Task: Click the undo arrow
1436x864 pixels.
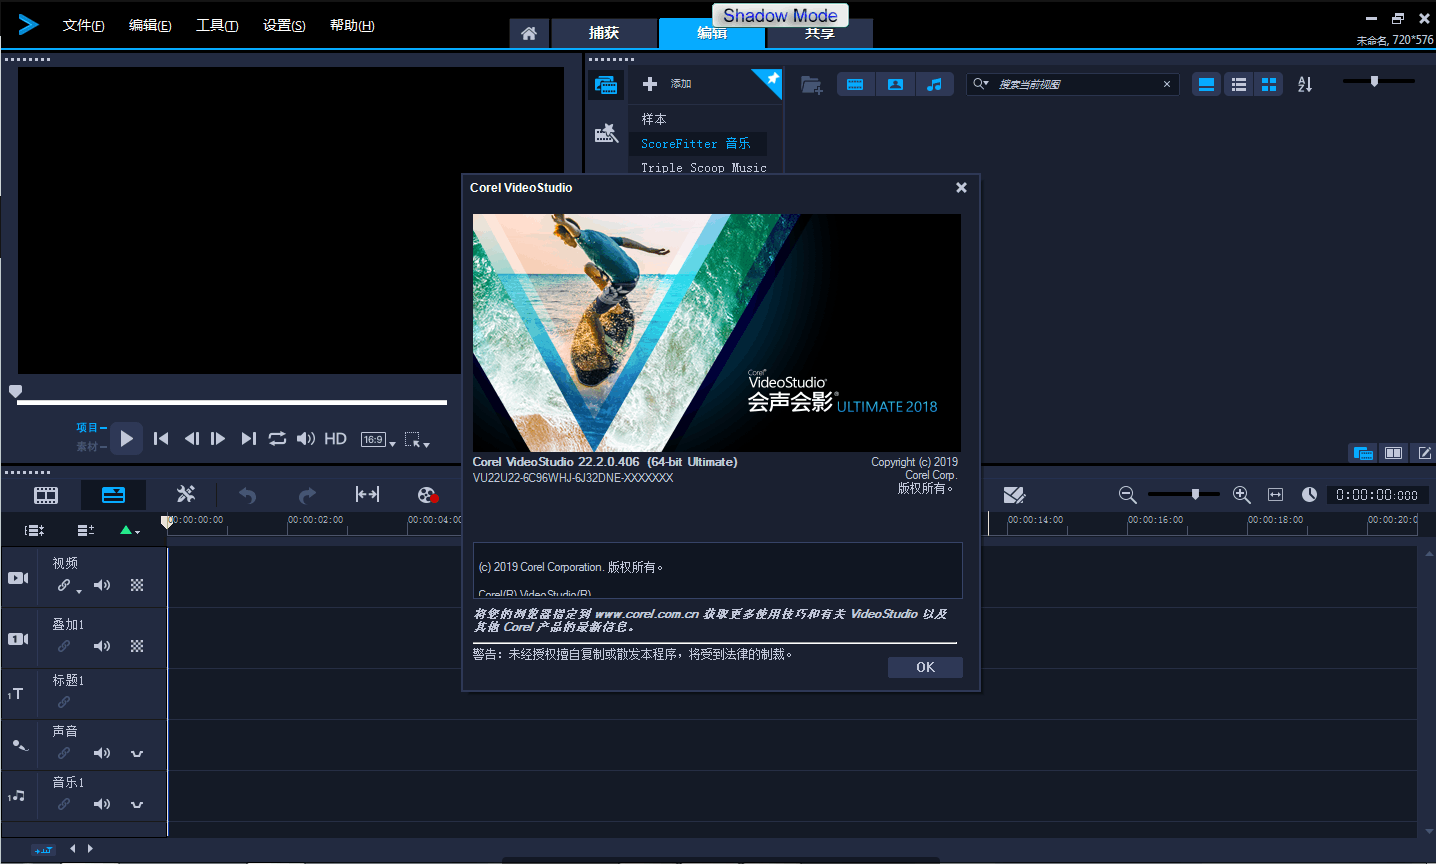Action: pos(247,495)
